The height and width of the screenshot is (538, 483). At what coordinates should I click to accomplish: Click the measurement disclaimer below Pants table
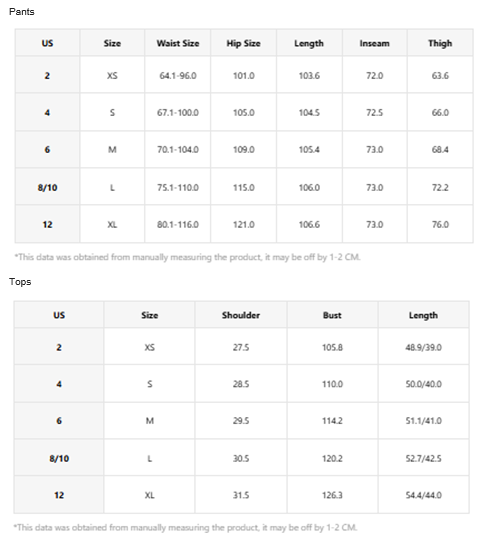187,257
